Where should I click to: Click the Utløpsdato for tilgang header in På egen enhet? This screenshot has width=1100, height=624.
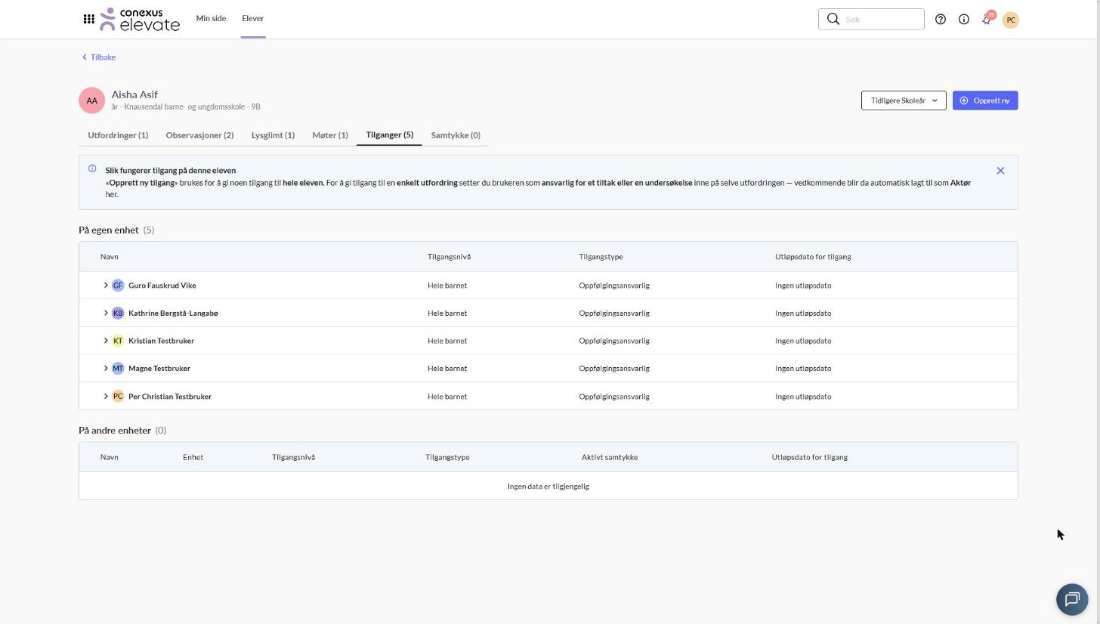click(x=813, y=257)
